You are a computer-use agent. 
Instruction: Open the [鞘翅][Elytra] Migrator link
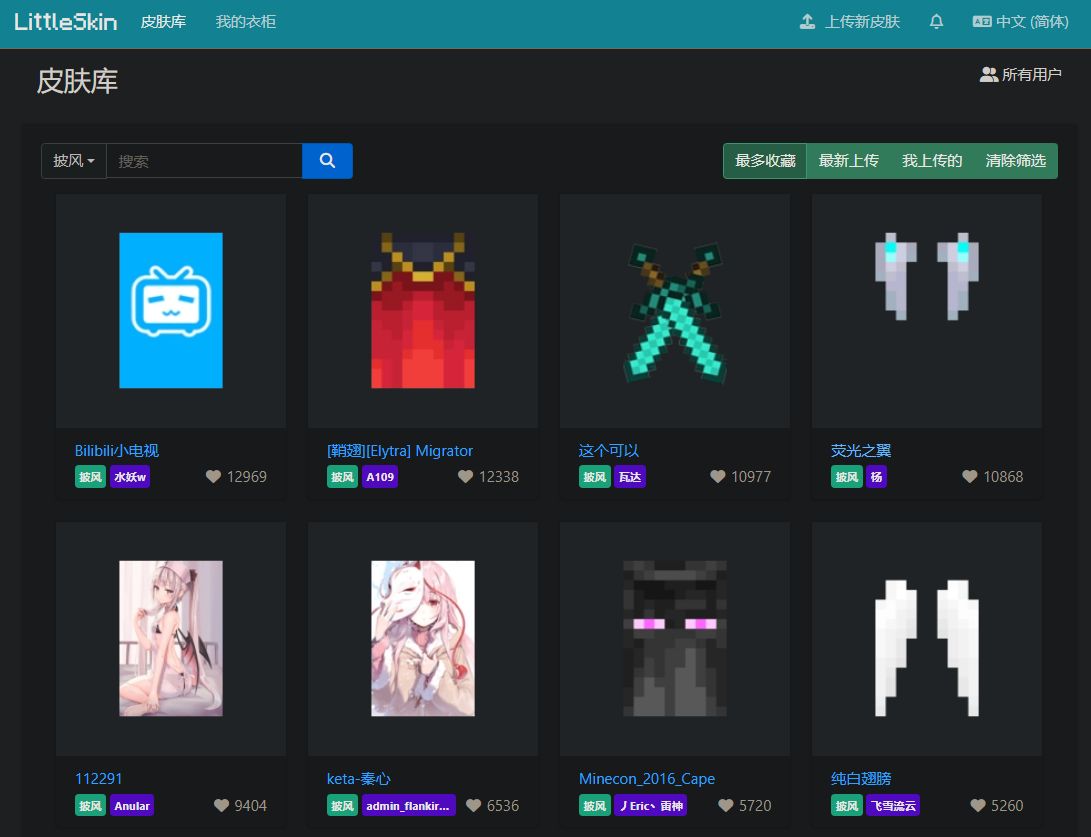click(x=400, y=451)
